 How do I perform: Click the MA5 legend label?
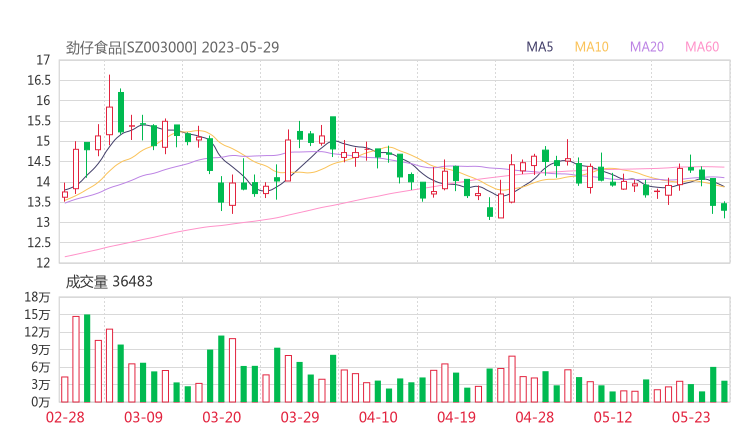pos(539,47)
